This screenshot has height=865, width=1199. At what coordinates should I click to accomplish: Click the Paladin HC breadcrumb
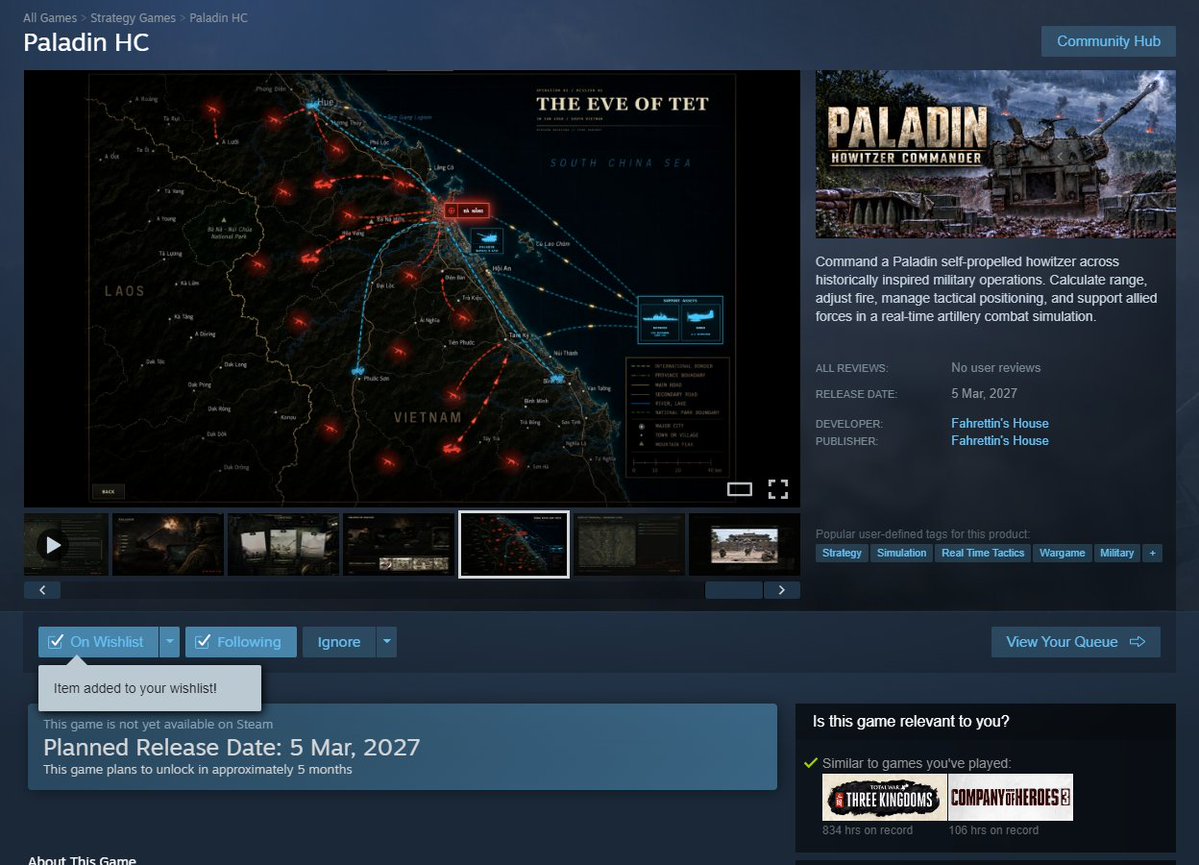[x=219, y=18]
